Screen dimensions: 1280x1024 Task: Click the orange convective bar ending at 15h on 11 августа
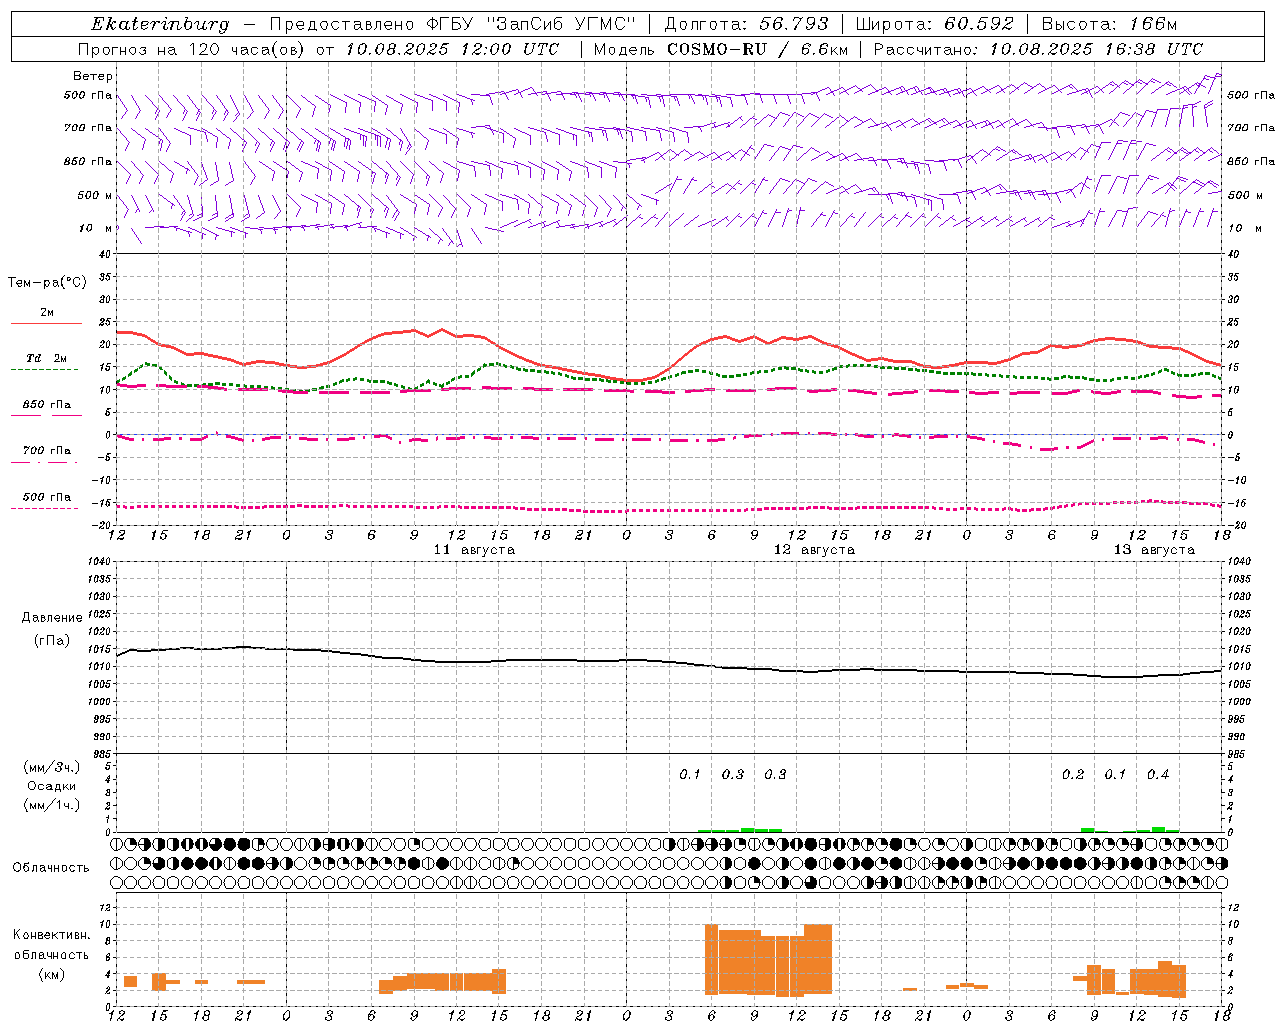pos(499,981)
